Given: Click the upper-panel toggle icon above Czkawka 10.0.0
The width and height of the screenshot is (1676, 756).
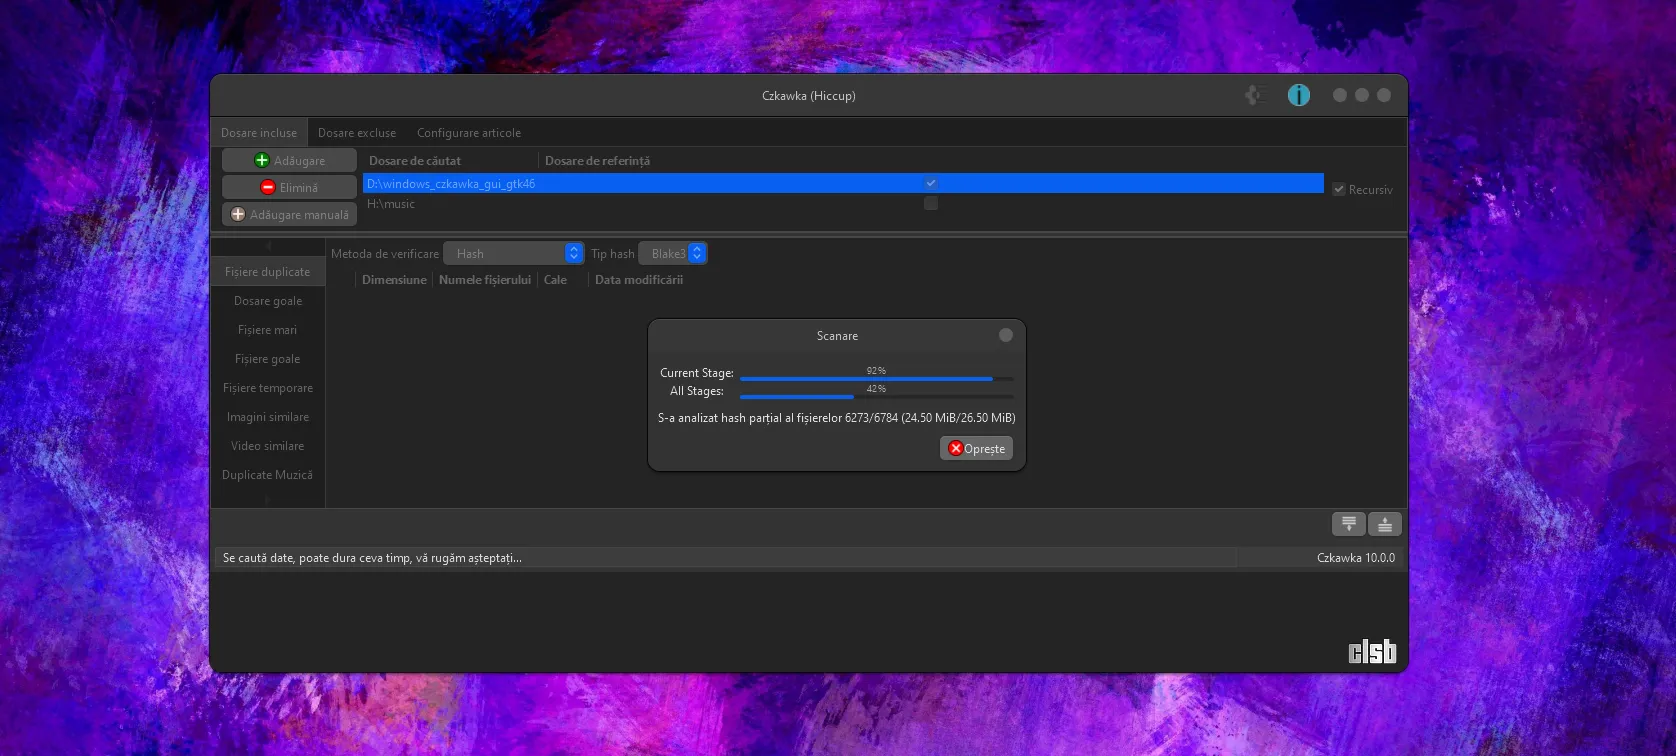Looking at the screenshot, I should click(x=1349, y=524).
